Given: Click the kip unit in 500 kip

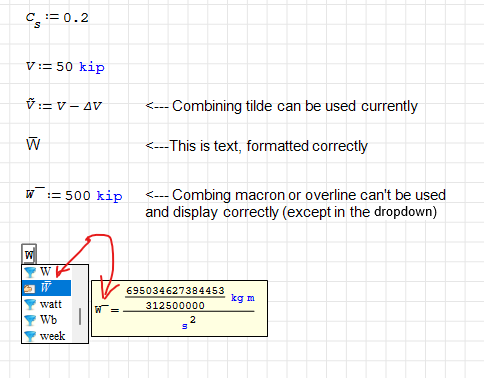Looking at the screenshot, I should point(109,196).
